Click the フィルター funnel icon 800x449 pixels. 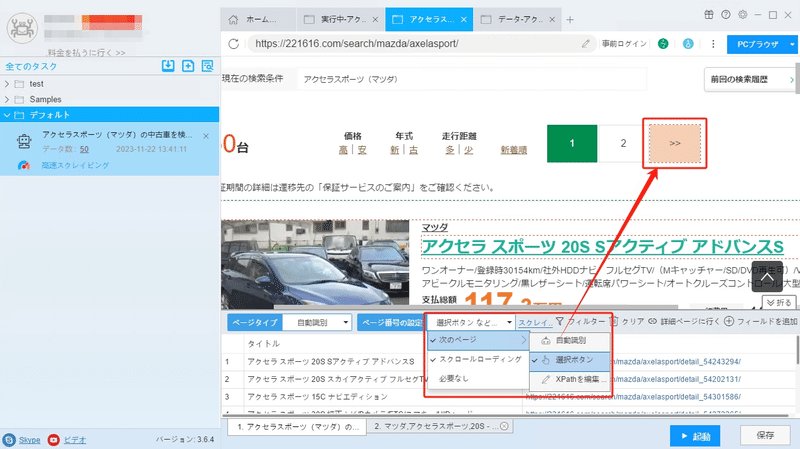click(560, 321)
